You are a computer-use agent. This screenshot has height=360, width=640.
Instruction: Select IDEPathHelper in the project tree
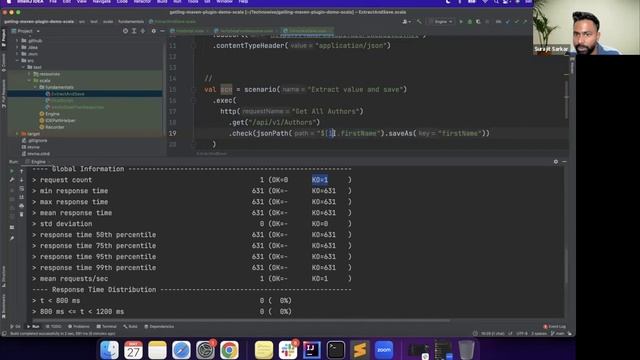(61, 120)
